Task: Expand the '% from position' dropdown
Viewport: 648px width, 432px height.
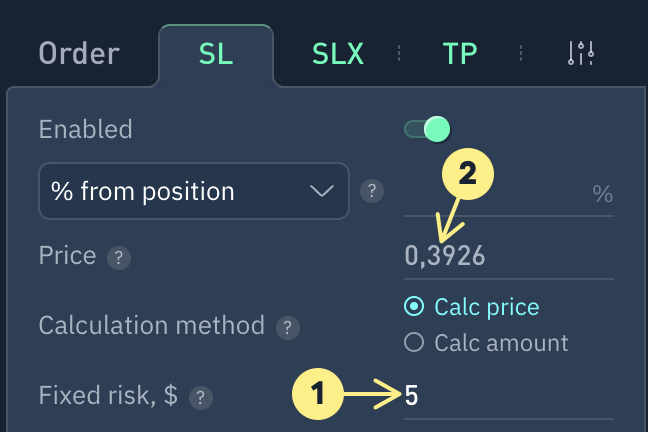Action: point(193,190)
